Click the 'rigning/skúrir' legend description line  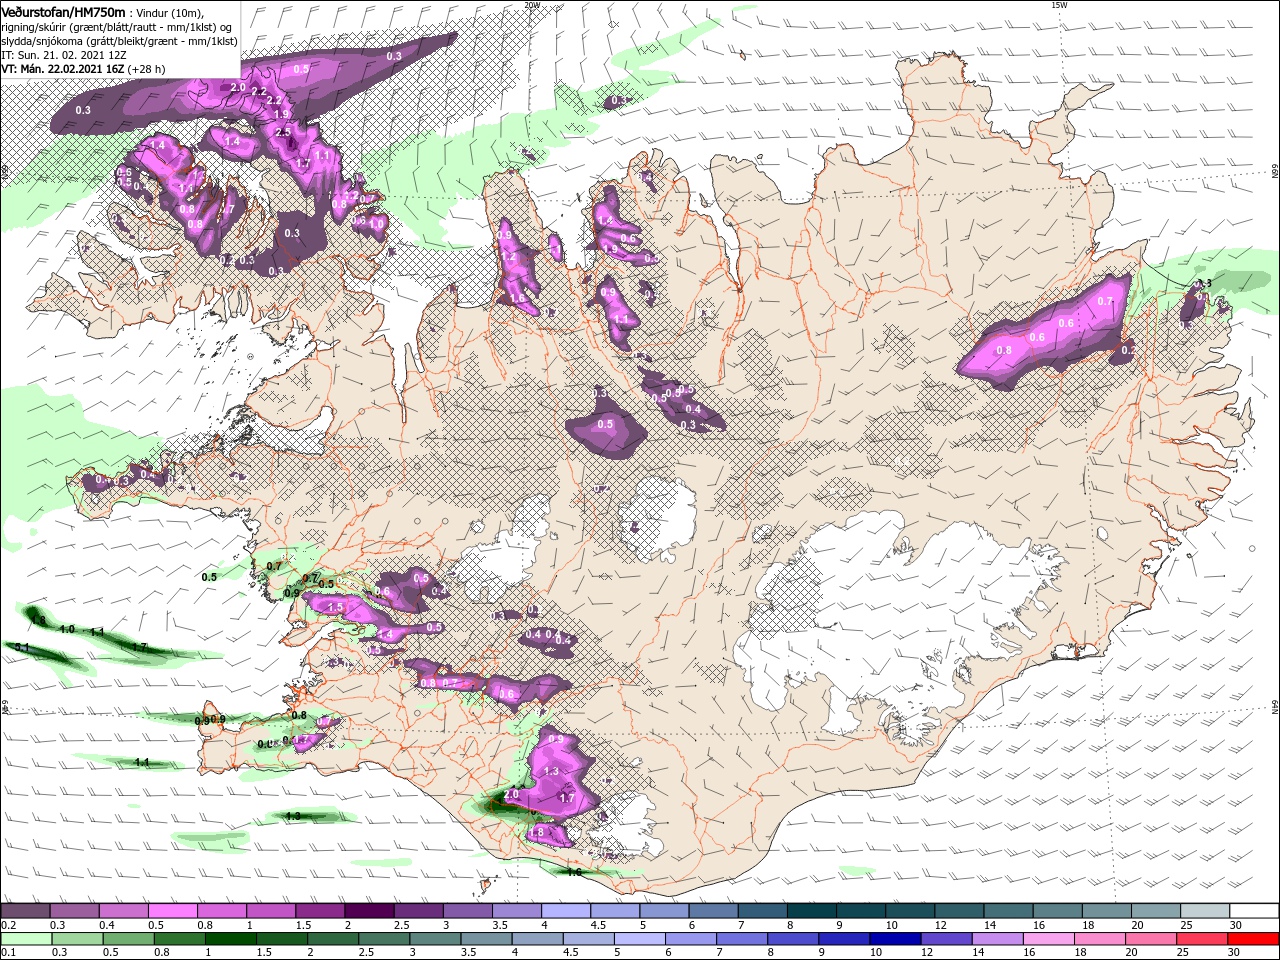117,27
